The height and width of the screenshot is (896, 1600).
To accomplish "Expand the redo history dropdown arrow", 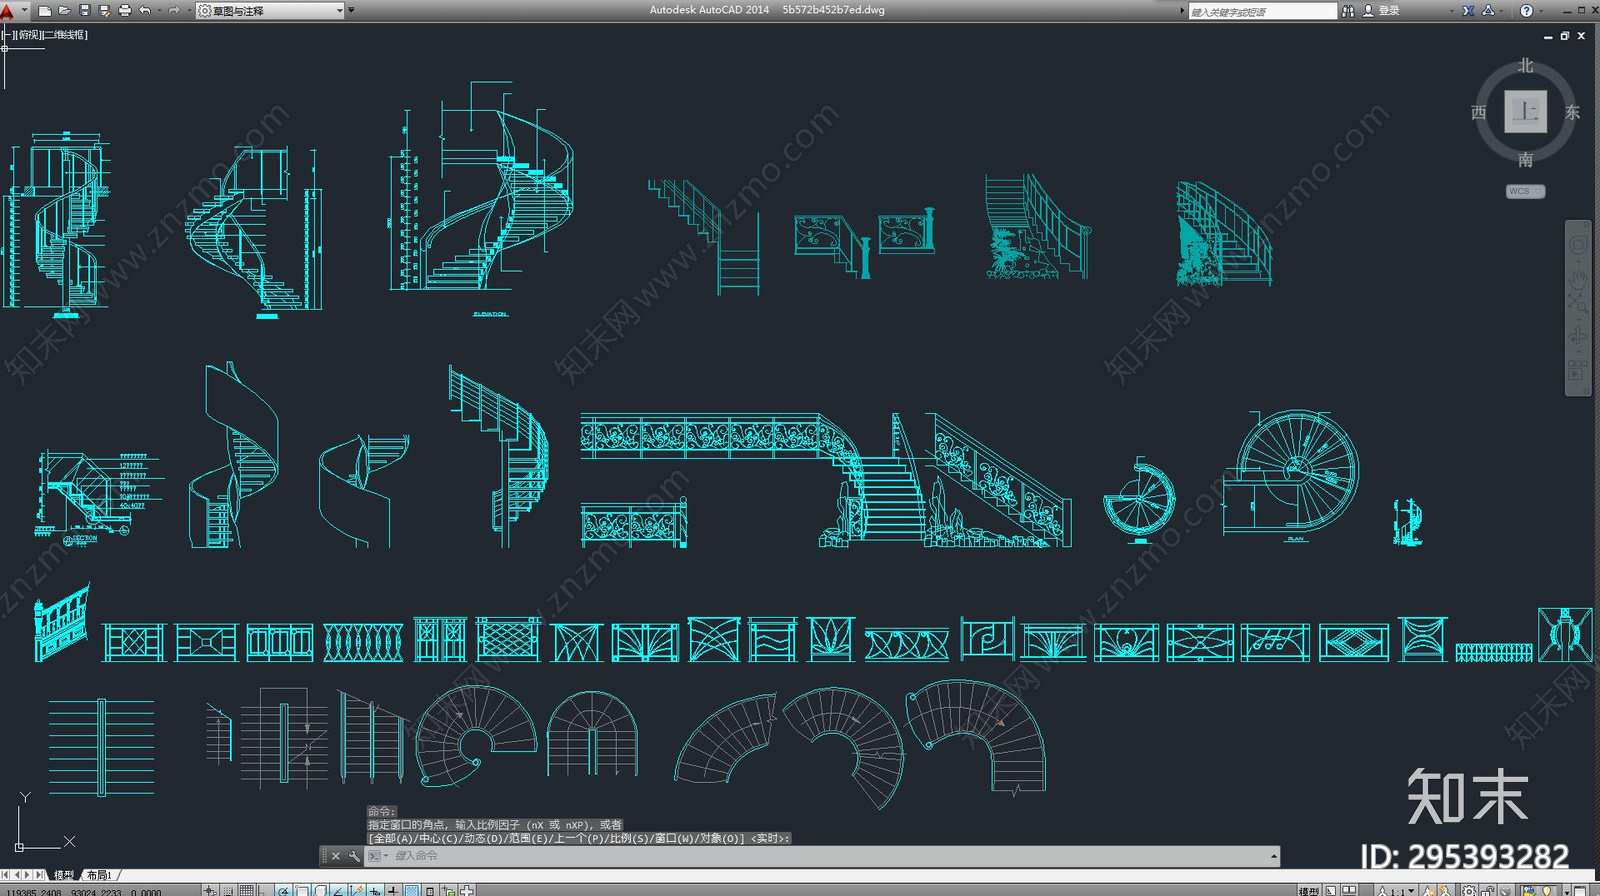I will [189, 11].
